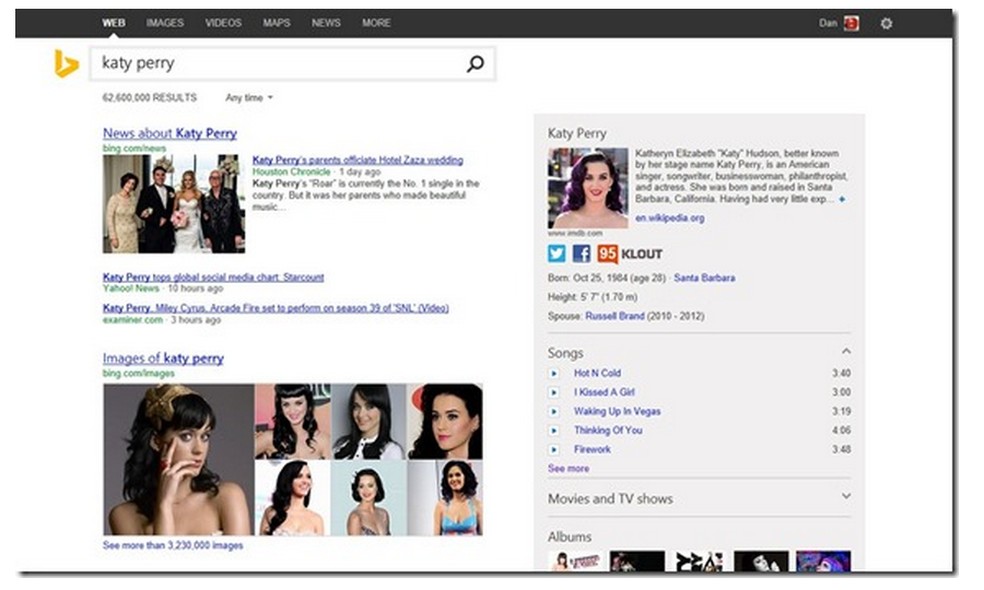The width and height of the screenshot is (984, 590).
Task: Expand the Movies and TV shows section
Action: pyautogui.click(x=847, y=497)
